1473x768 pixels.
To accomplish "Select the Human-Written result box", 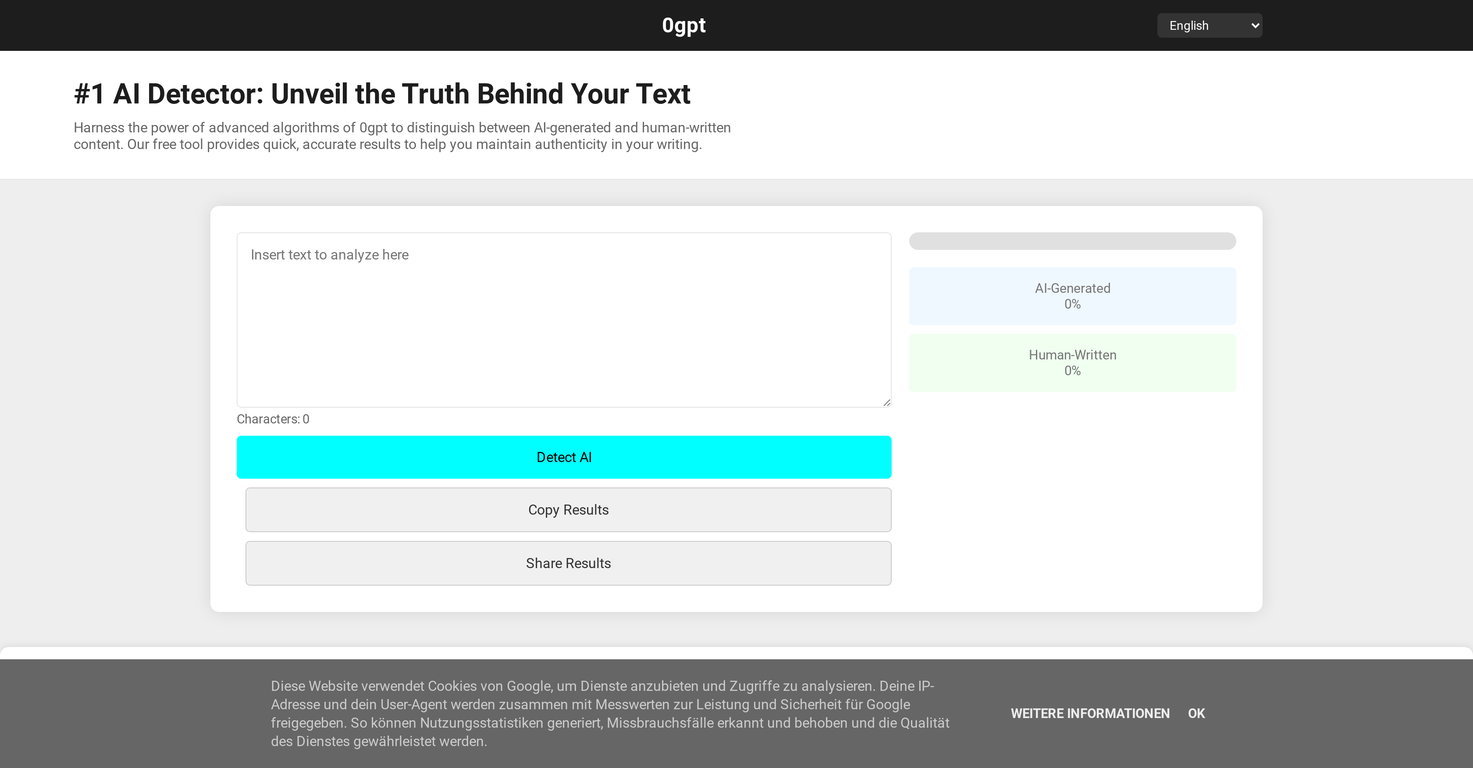I will 1072,363.
